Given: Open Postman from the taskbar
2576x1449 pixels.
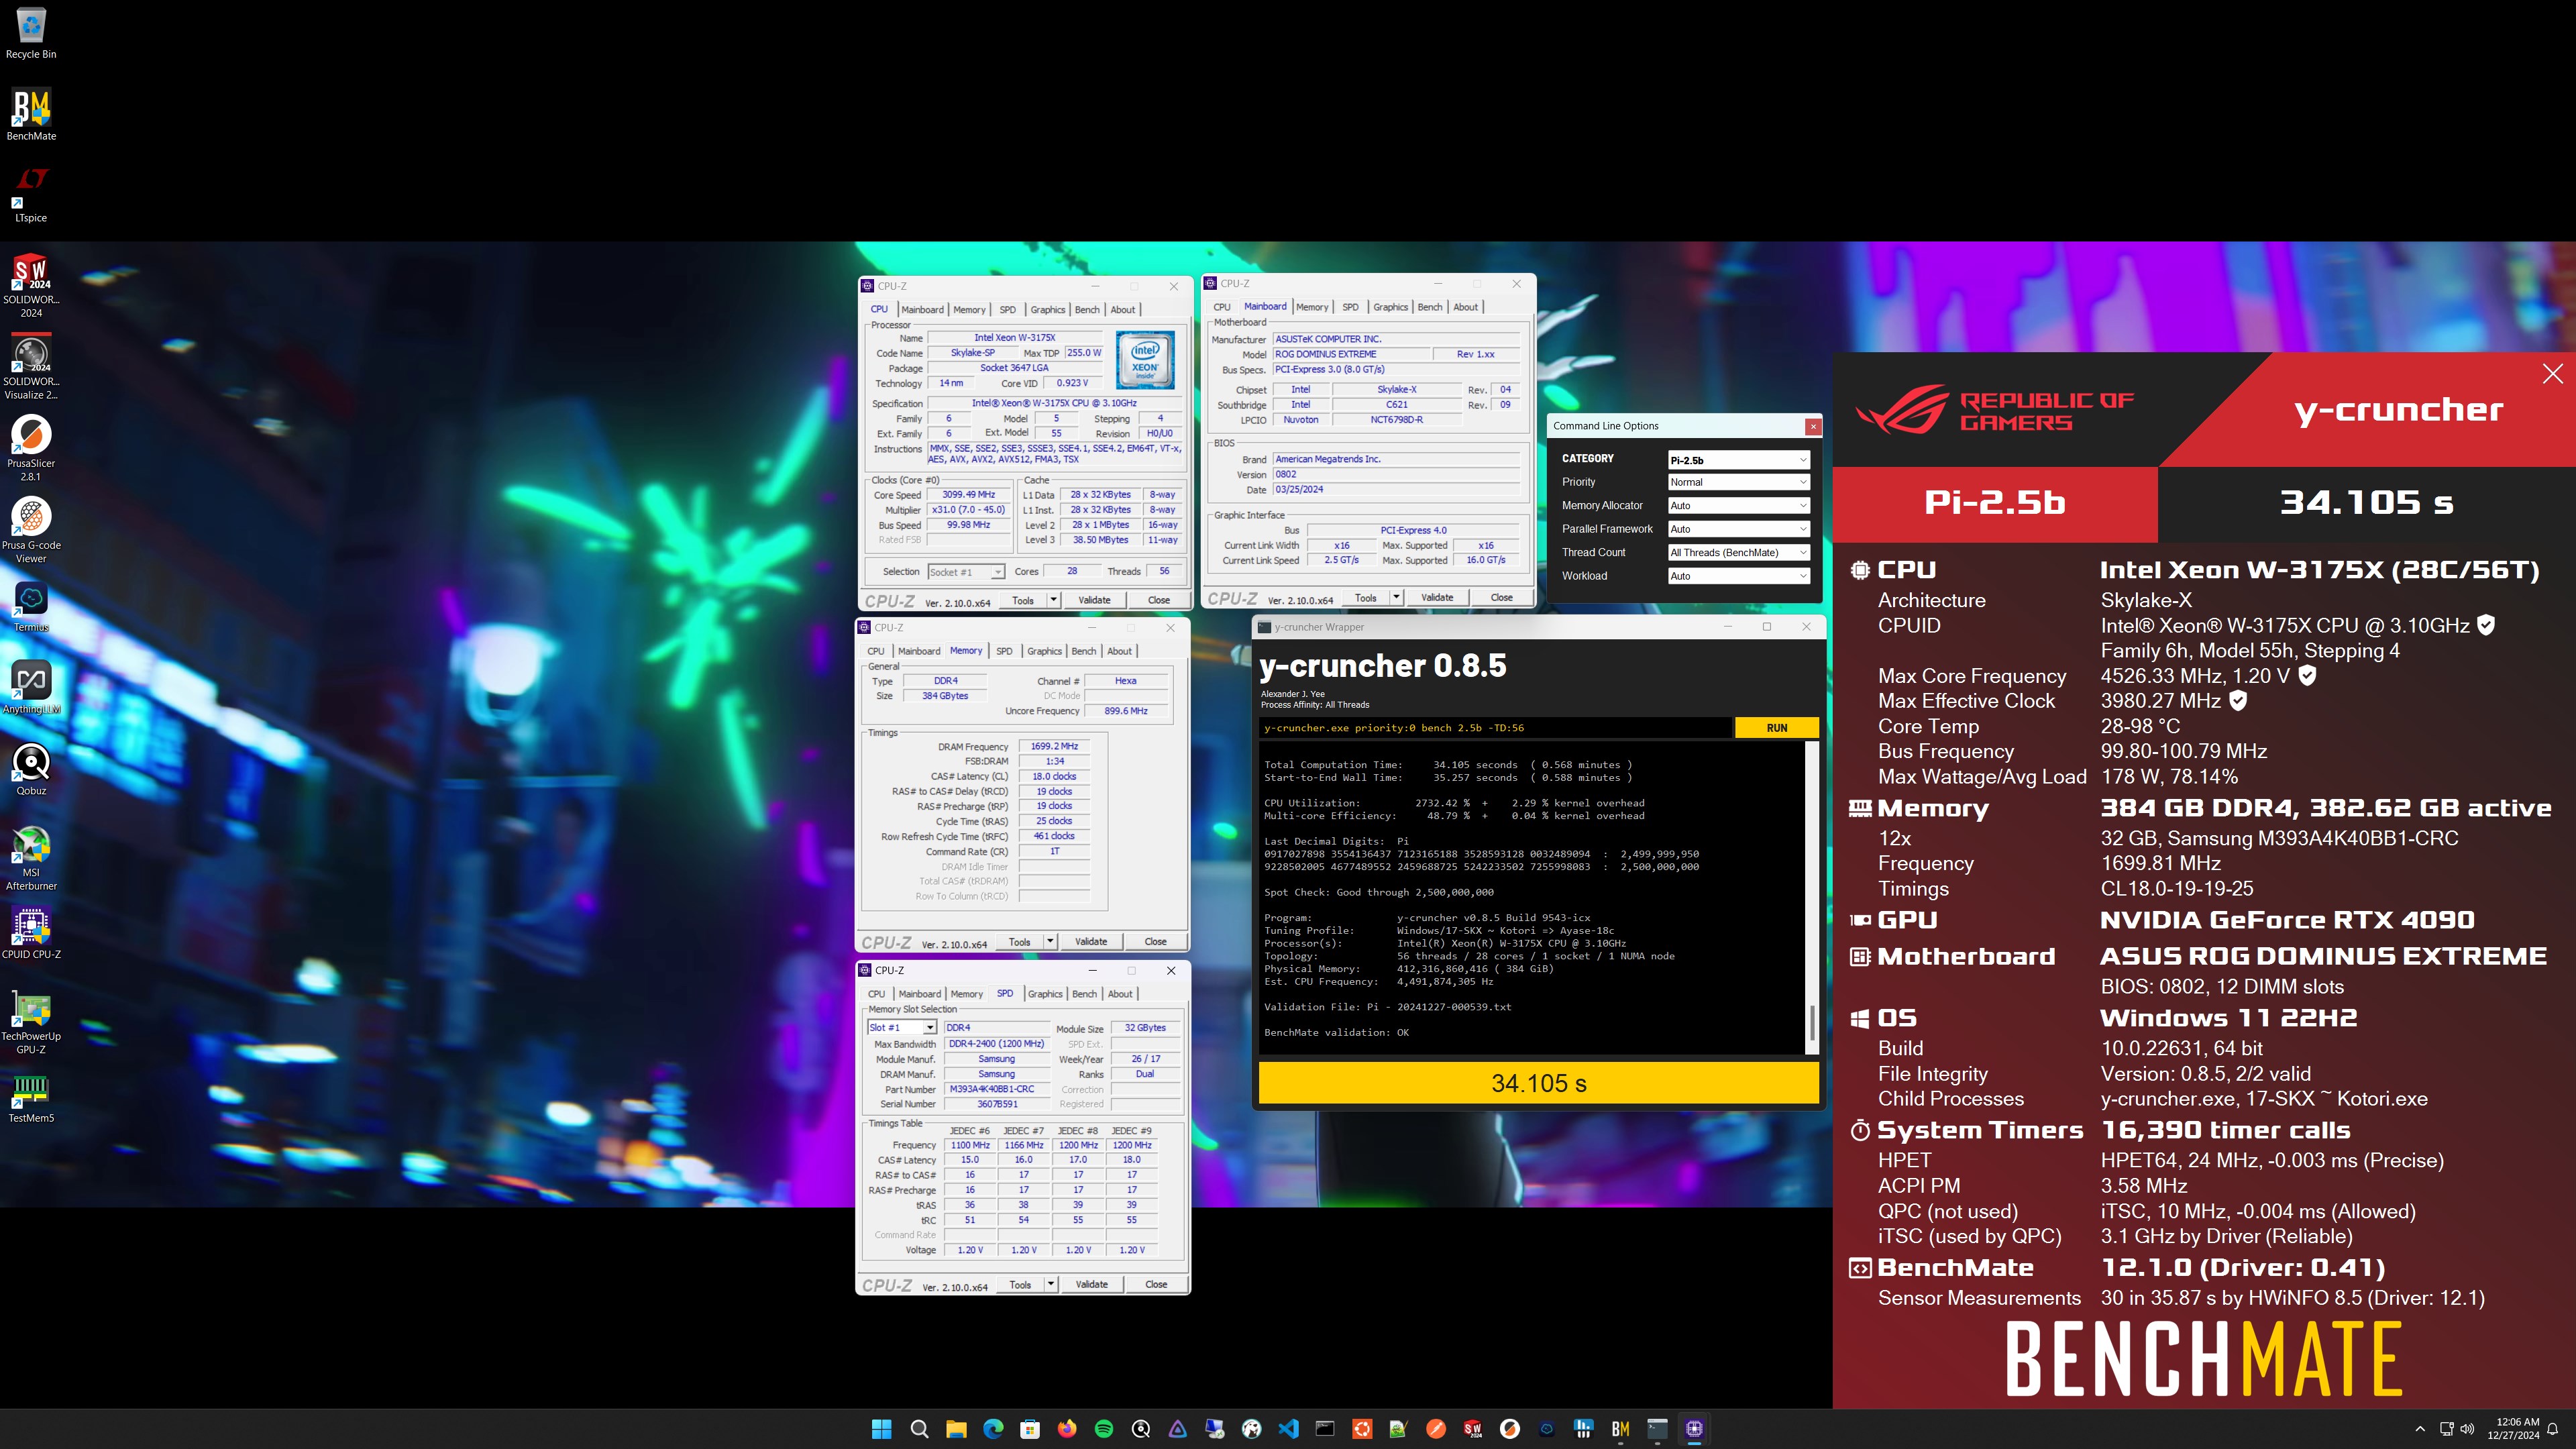Looking at the screenshot, I should point(1436,1429).
